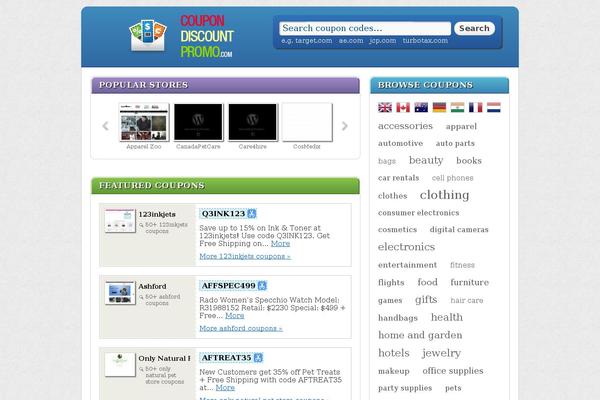Viewport: 600px width, 400px height.
Task: Browse the office supplies category
Action: (x=453, y=371)
